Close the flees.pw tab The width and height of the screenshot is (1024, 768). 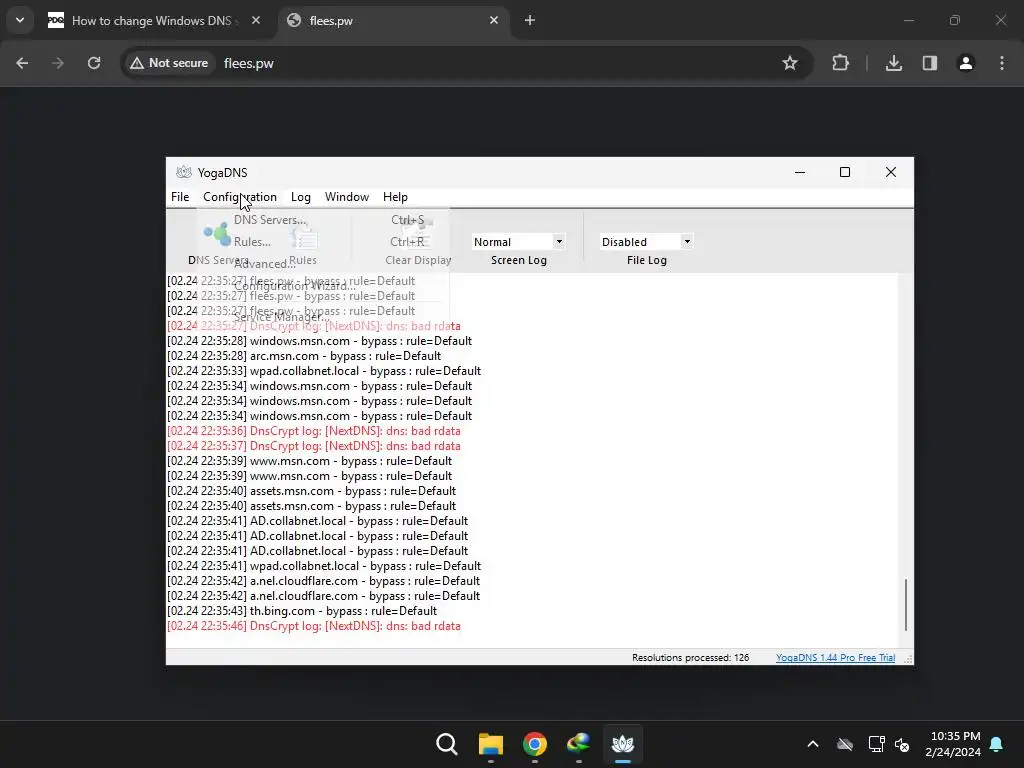[x=494, y=20]
